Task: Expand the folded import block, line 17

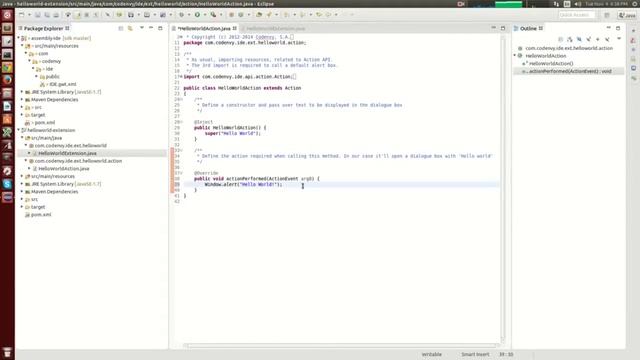Action: tap(181, 76)
